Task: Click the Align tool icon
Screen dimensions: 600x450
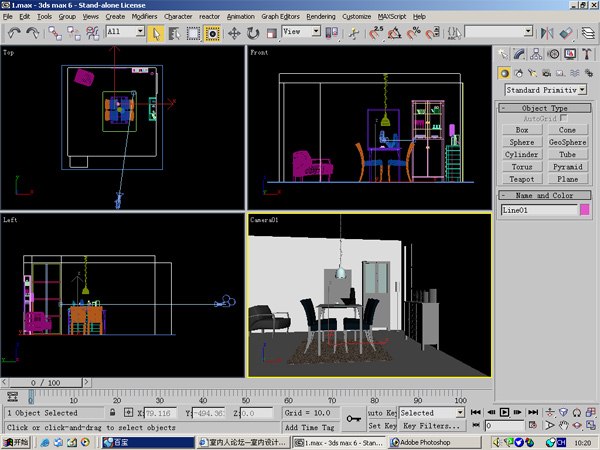Action: pos(566,33)
